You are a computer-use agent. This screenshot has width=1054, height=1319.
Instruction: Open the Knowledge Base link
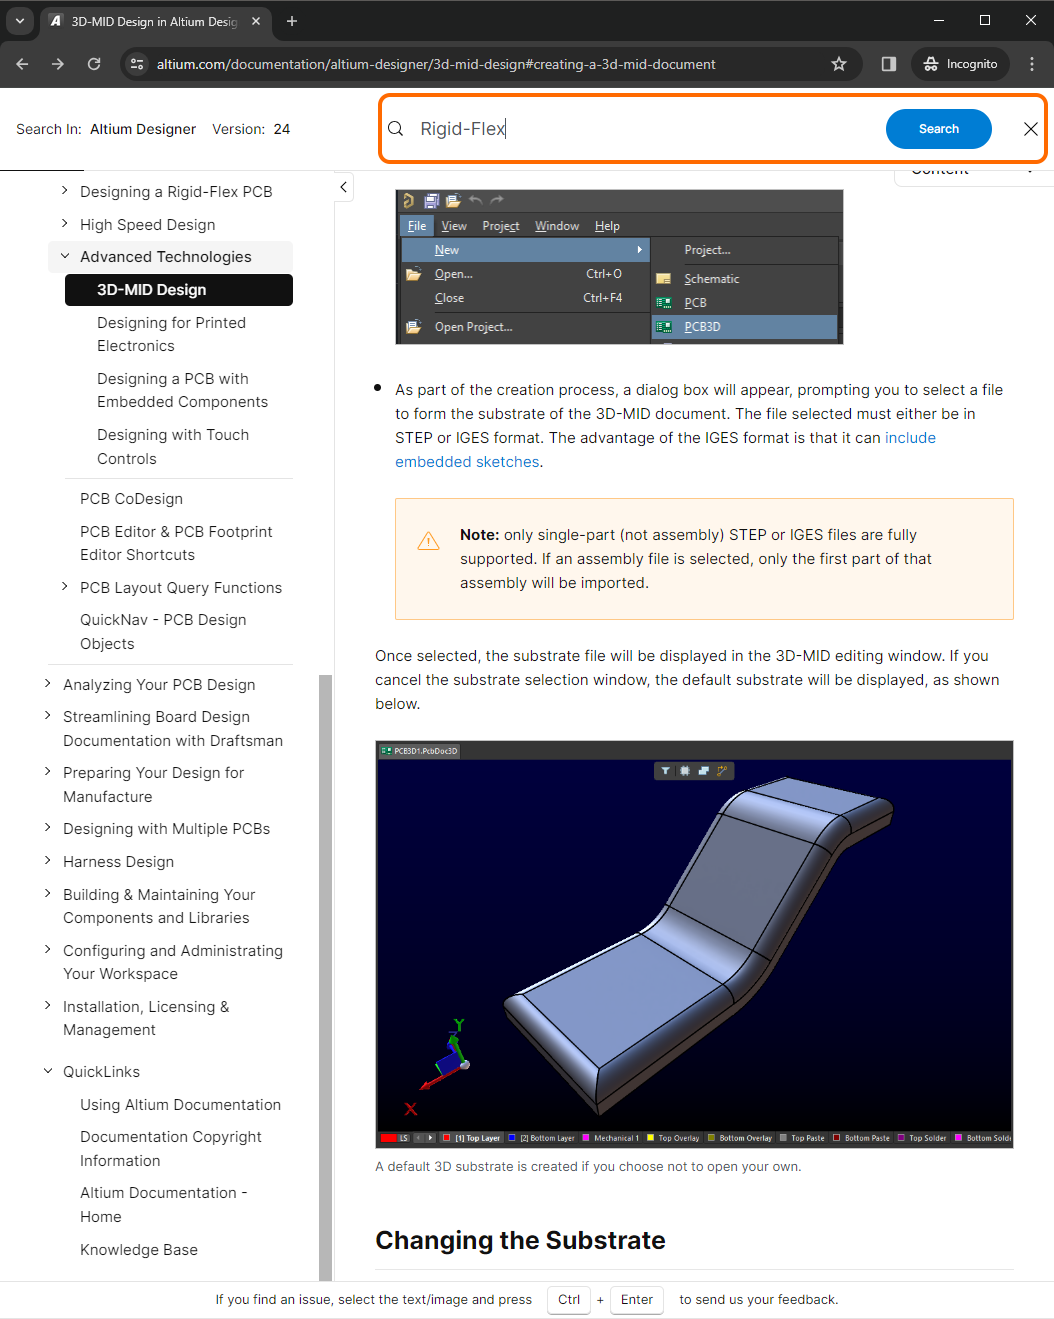pyautogui.click(x=139, y=1250)
